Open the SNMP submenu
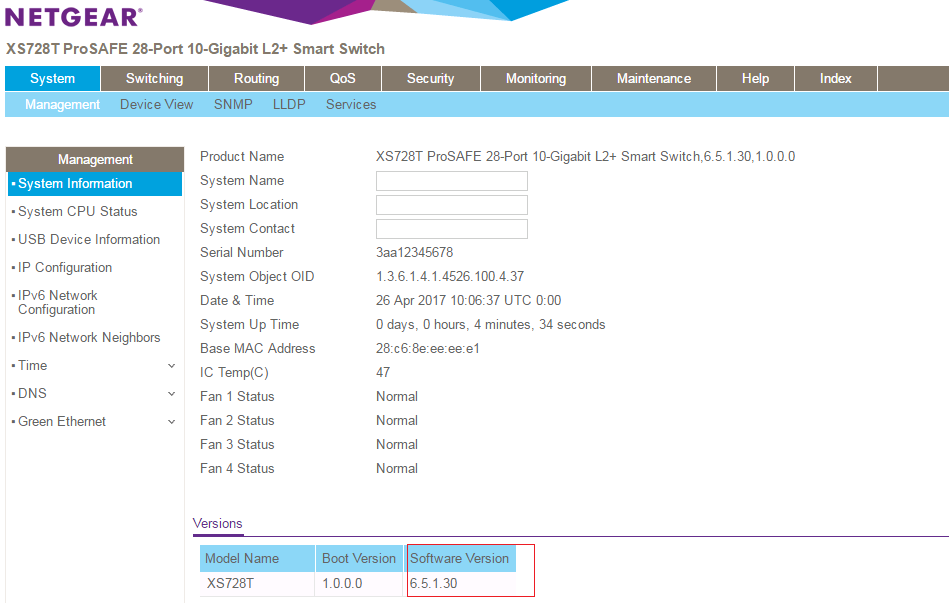This screenshot has width=949, height=603. (233, 105)
